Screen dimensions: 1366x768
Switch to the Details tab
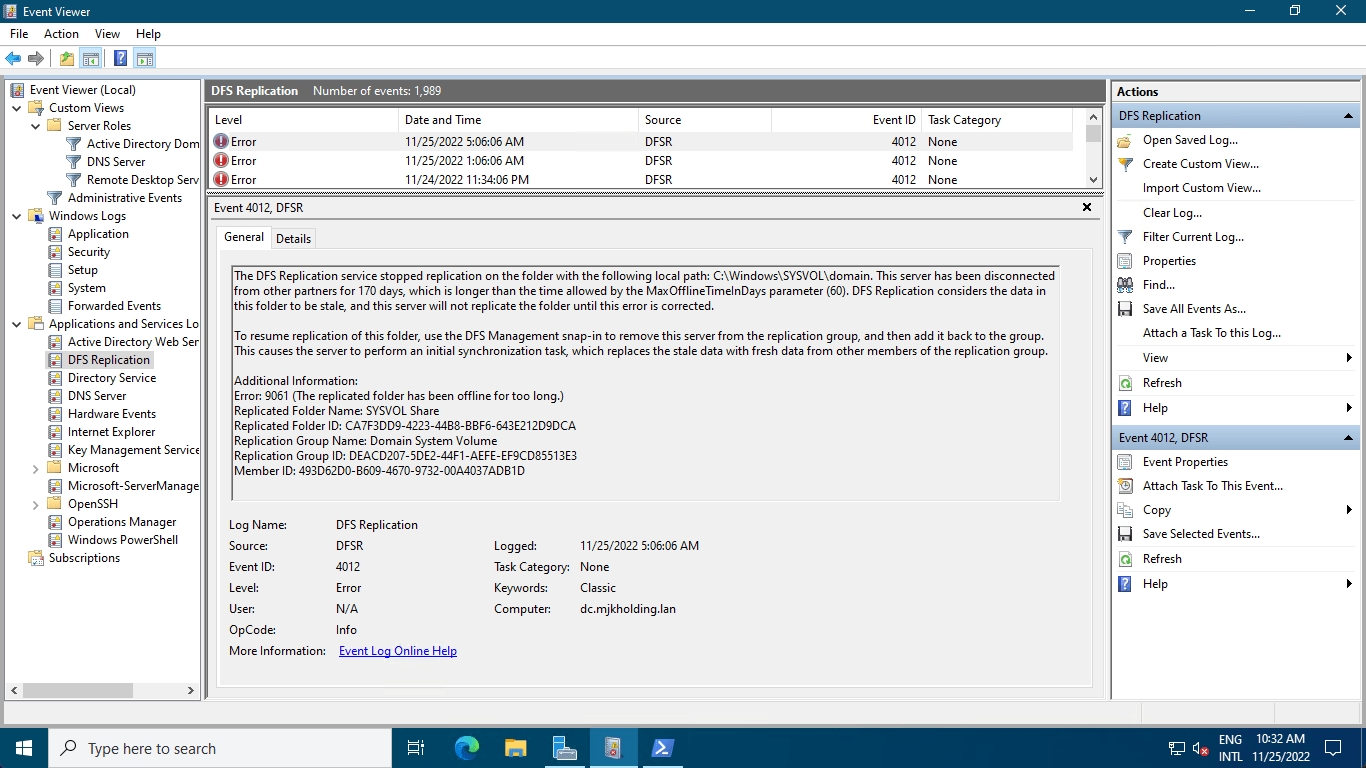pos(293,239)
